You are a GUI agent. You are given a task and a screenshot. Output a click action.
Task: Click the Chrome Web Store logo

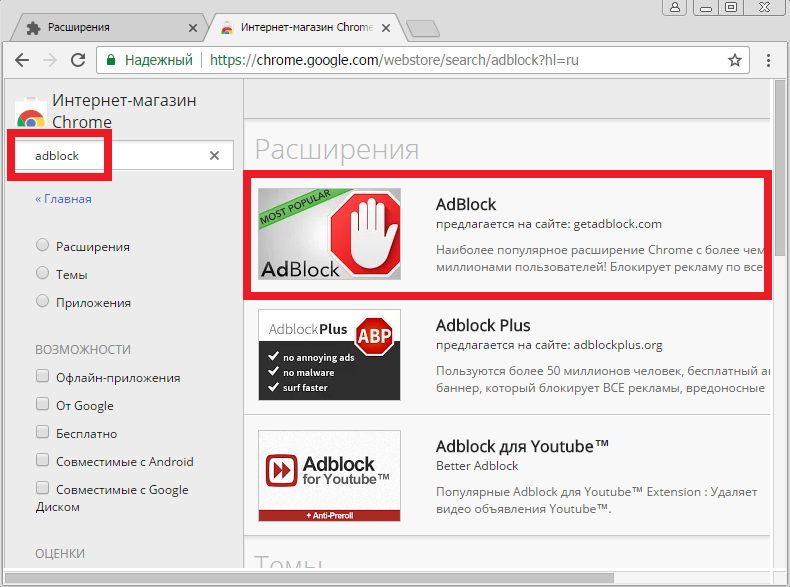pyautogui.click(x=31, y=112)
